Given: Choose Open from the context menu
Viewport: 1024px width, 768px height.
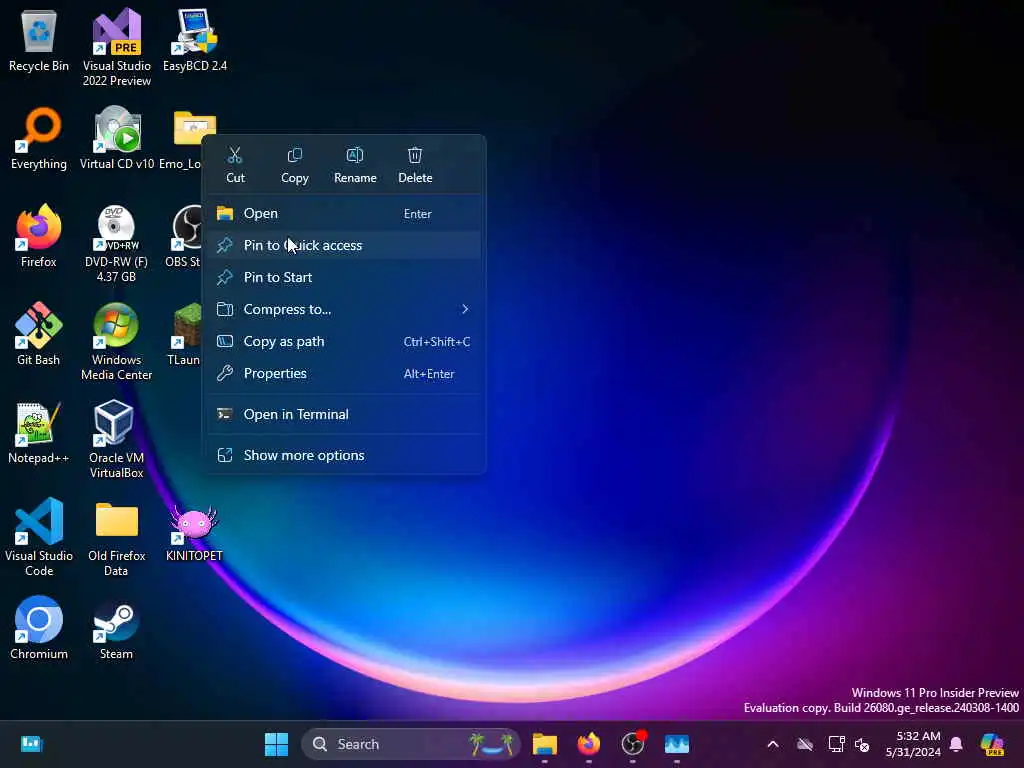Looking at the screenshot, I should pyautogui.click(x=344, y=214).
